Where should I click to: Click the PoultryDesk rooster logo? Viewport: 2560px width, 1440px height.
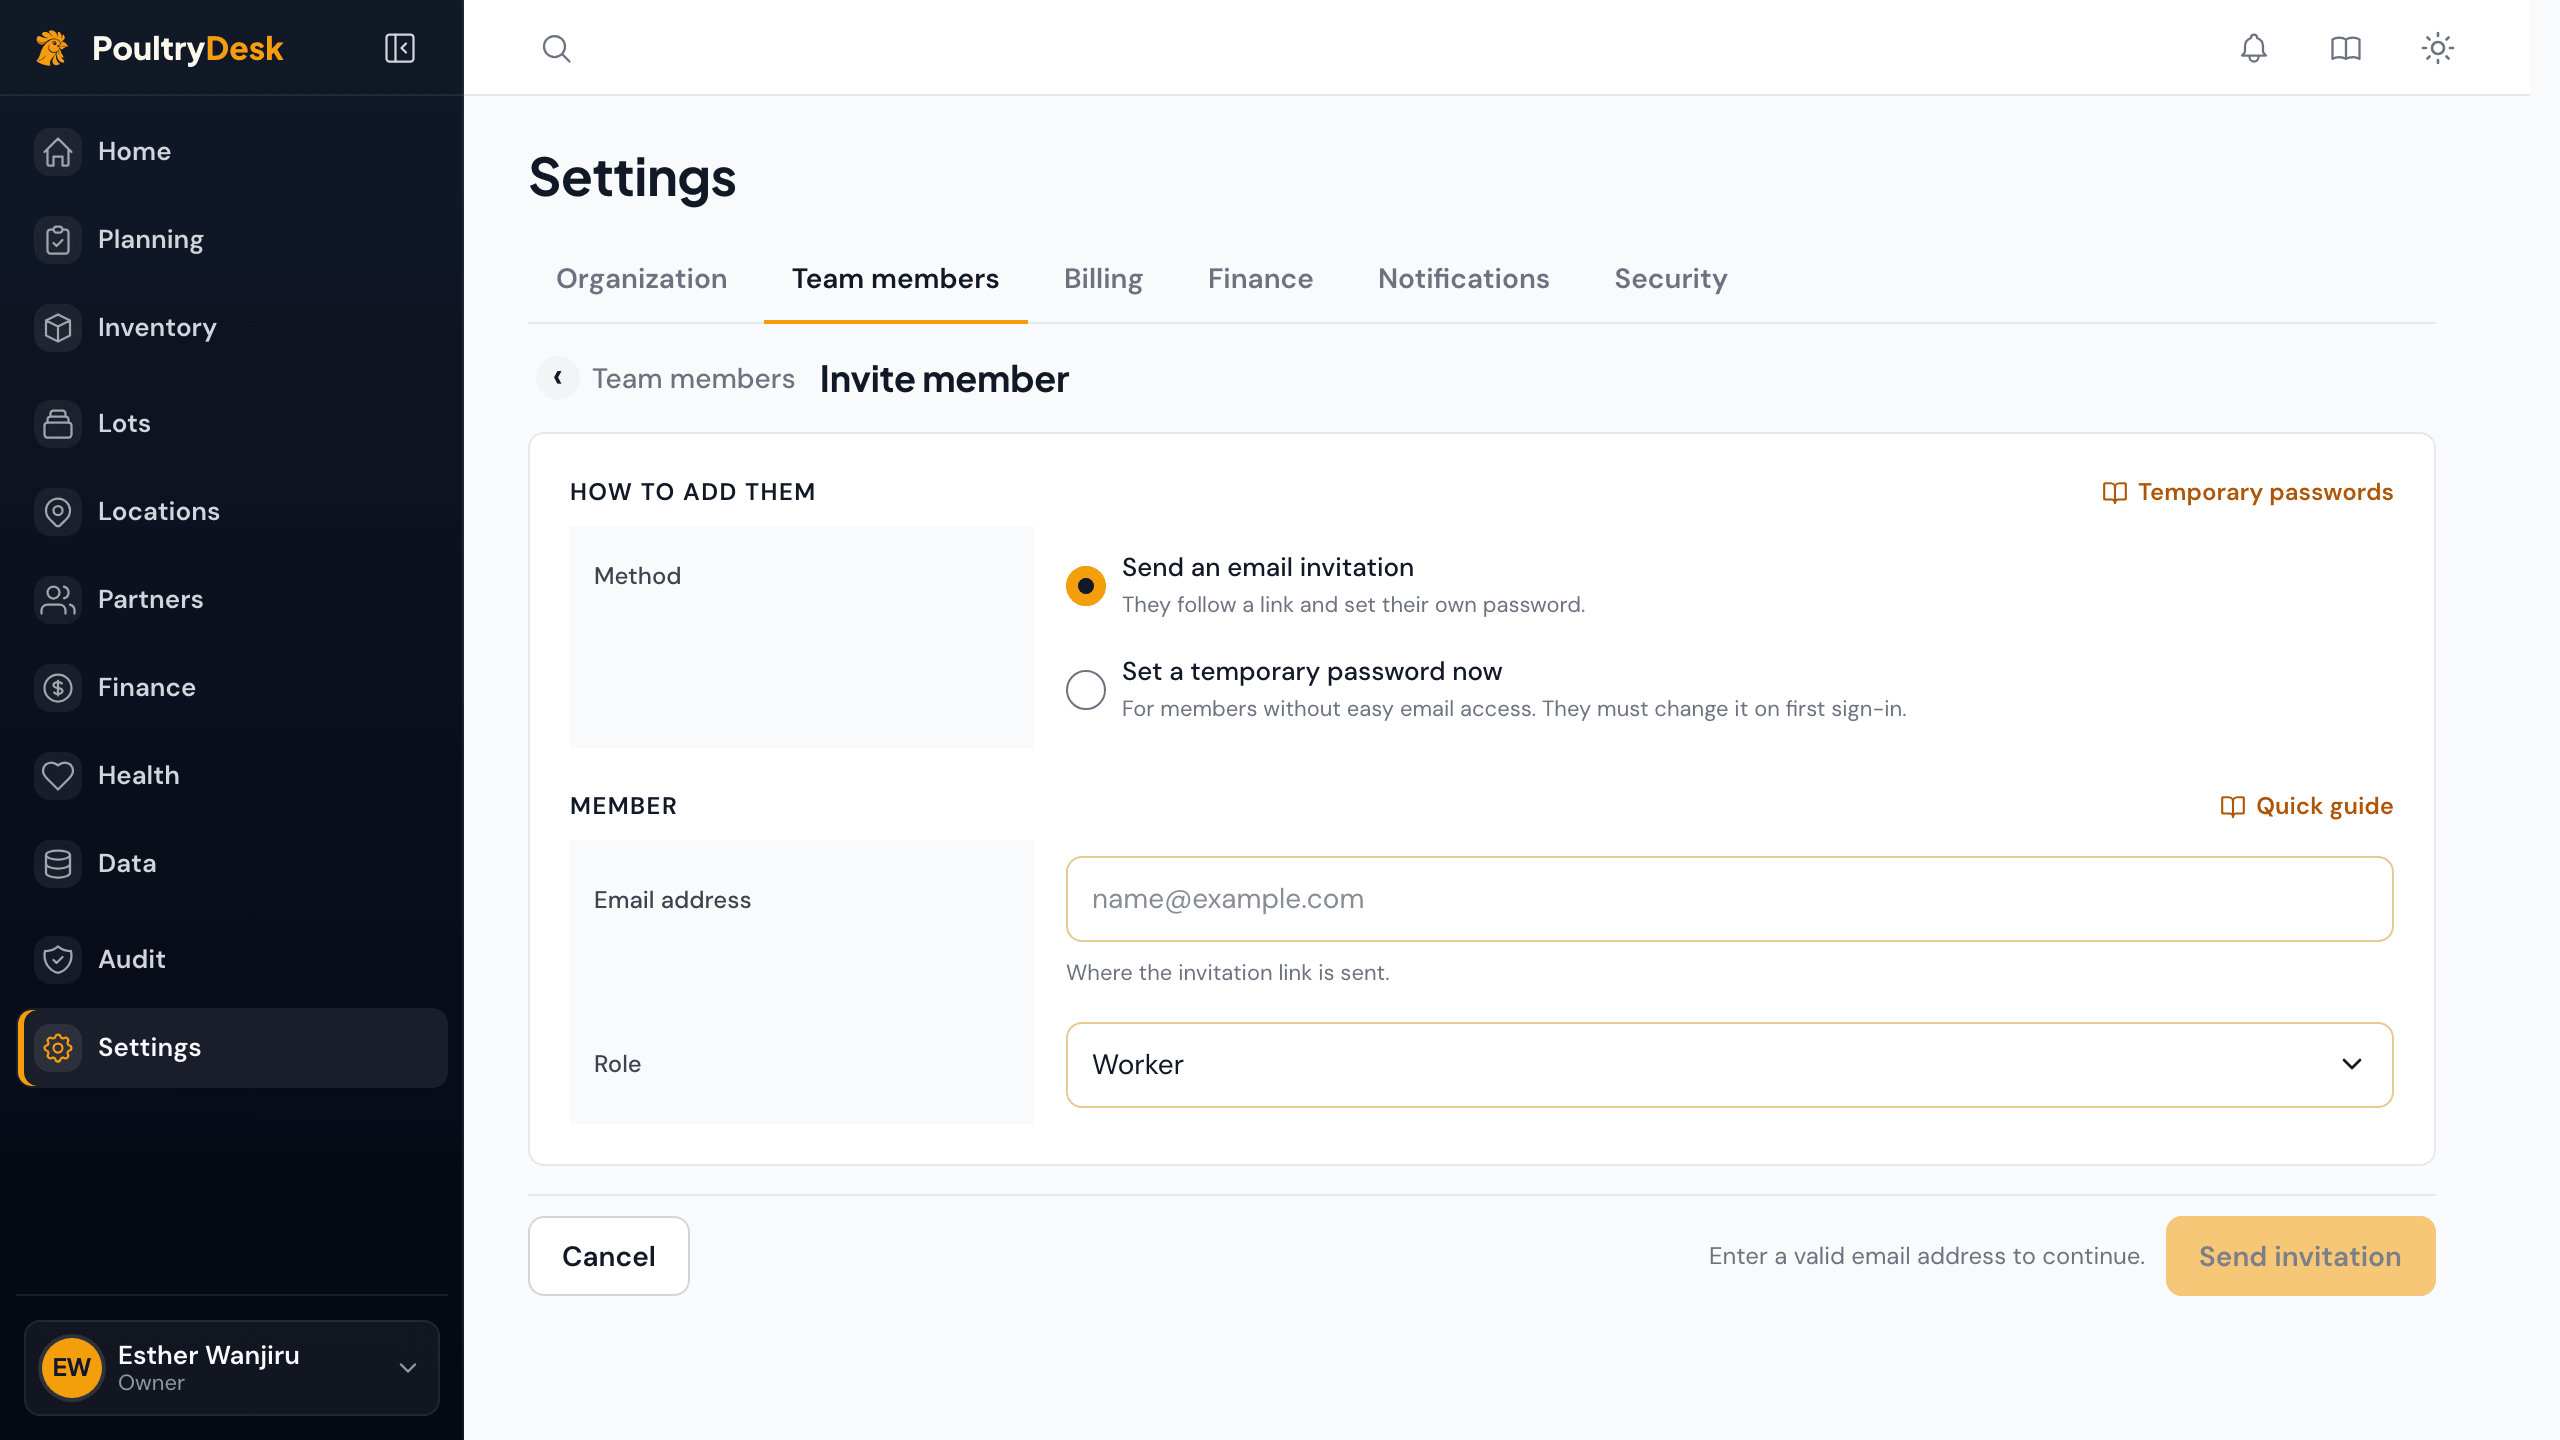coord(52,48)
